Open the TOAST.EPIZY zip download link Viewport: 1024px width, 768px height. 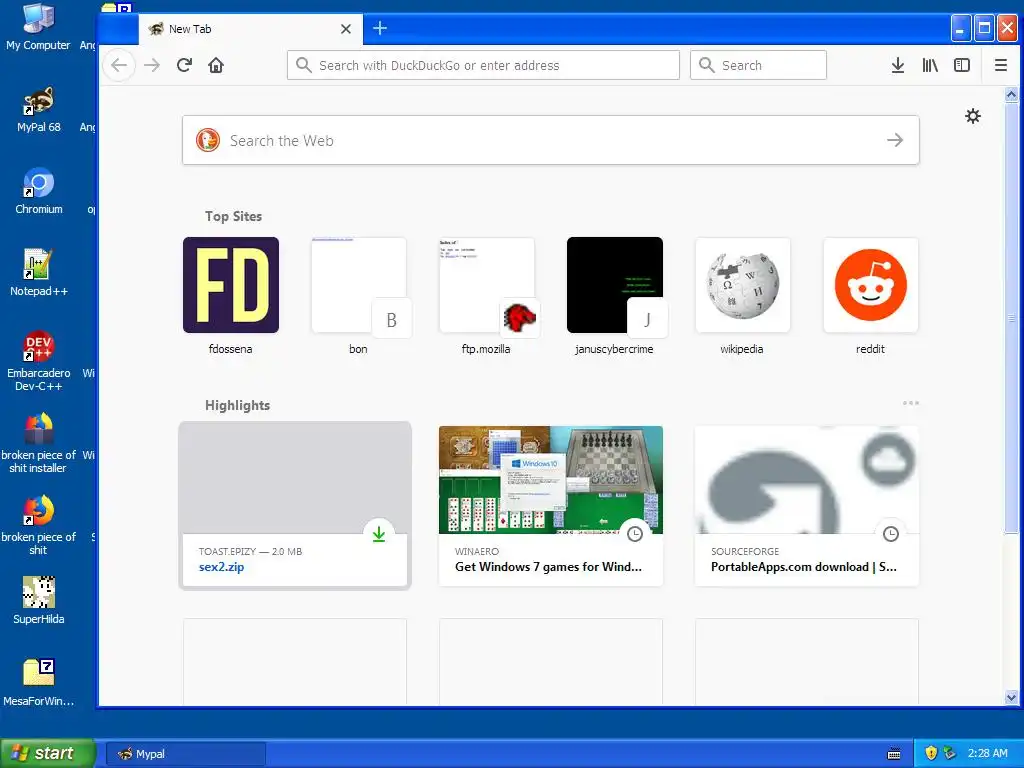[221, 567]
